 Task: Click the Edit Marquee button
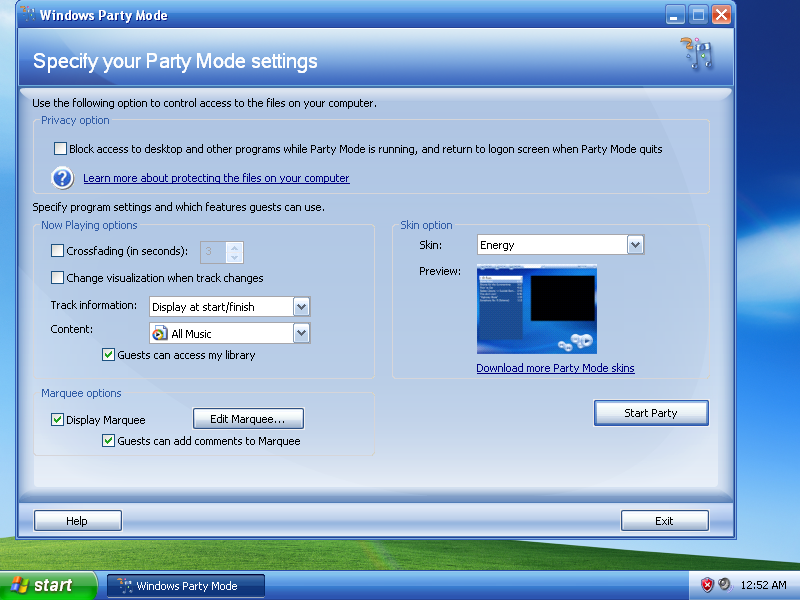248,419
